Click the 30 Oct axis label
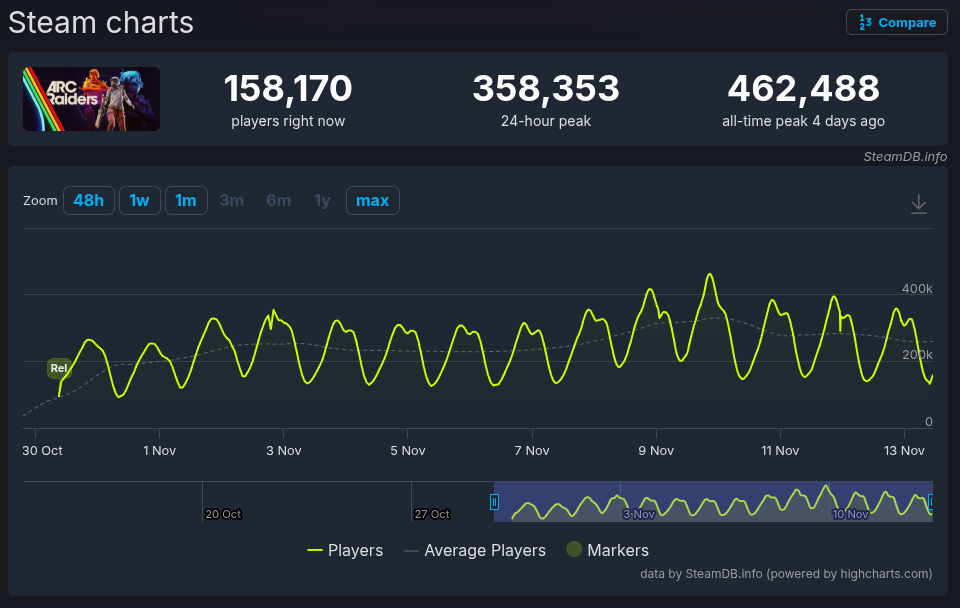 click(x=42, y=451)
